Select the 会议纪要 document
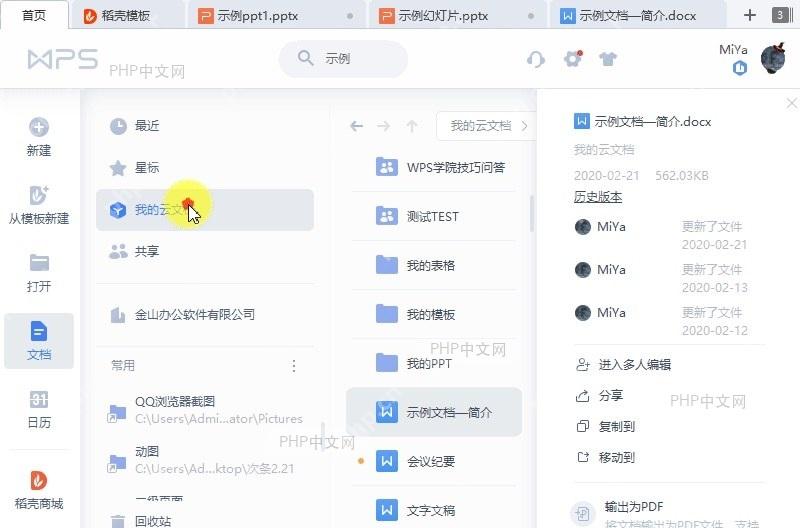This screenshot has height=528, width=800. 434,461
